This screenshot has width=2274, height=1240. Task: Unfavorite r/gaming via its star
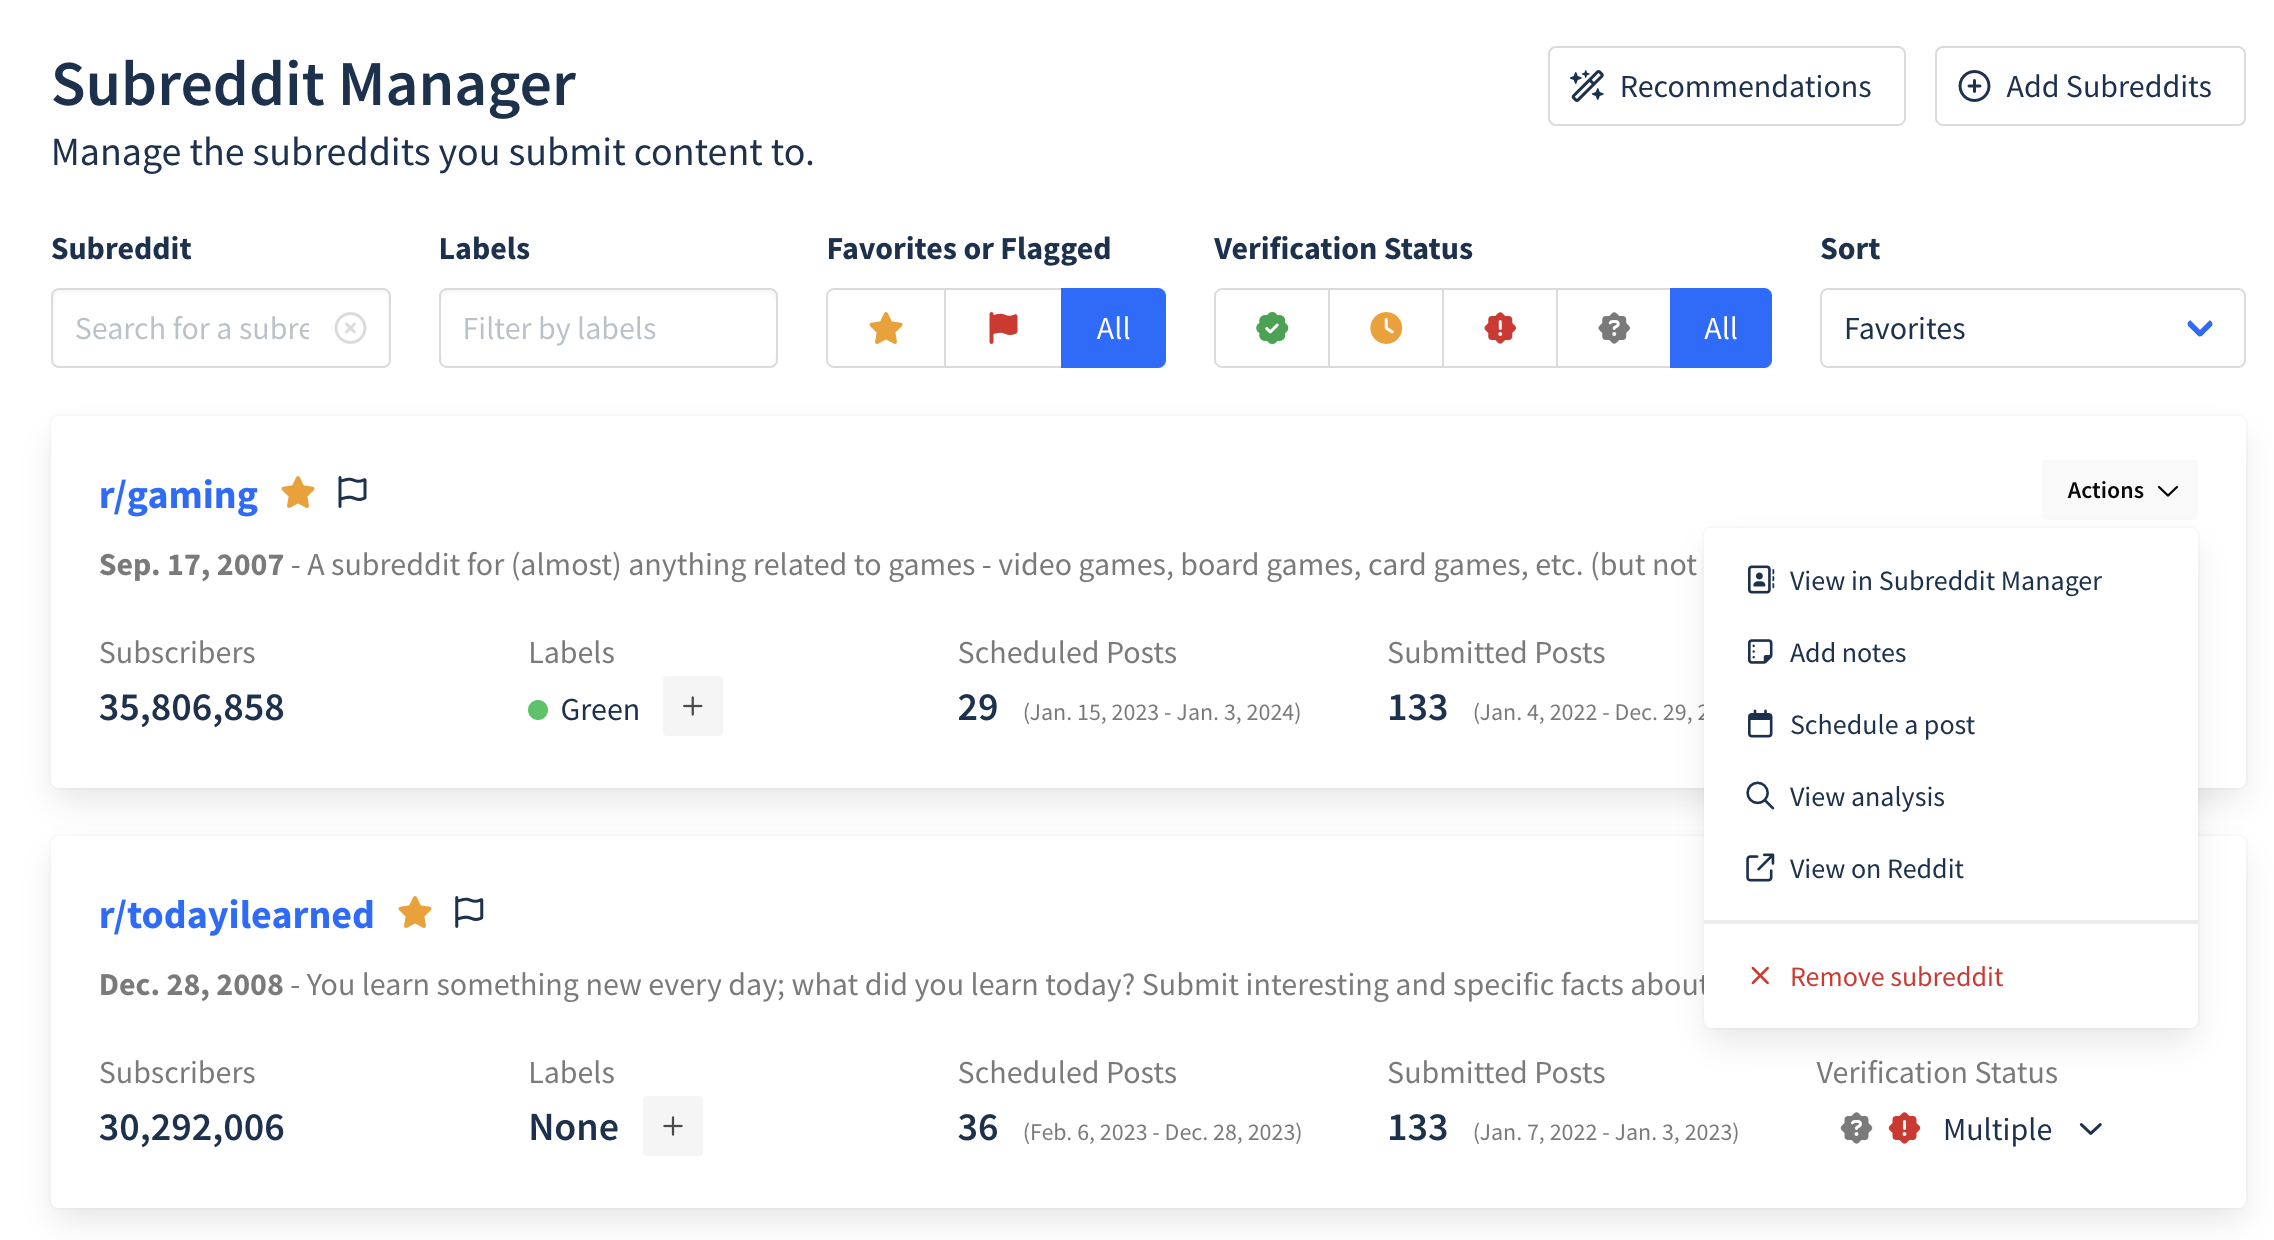[298, 492]
